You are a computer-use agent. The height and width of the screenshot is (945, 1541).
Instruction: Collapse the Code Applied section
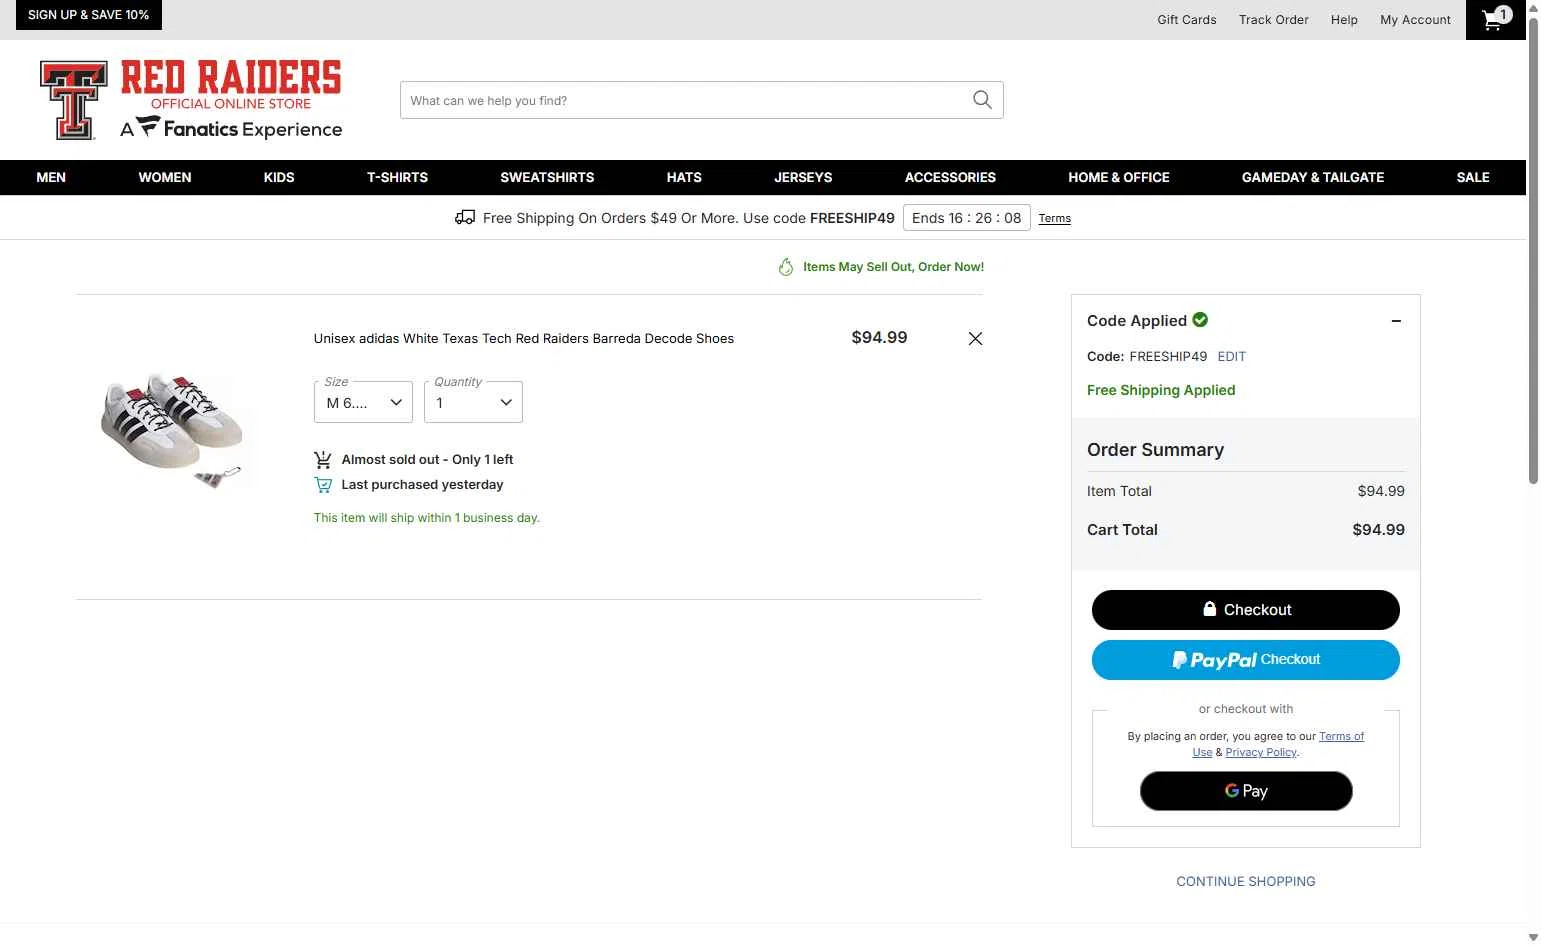point(1396,321)
